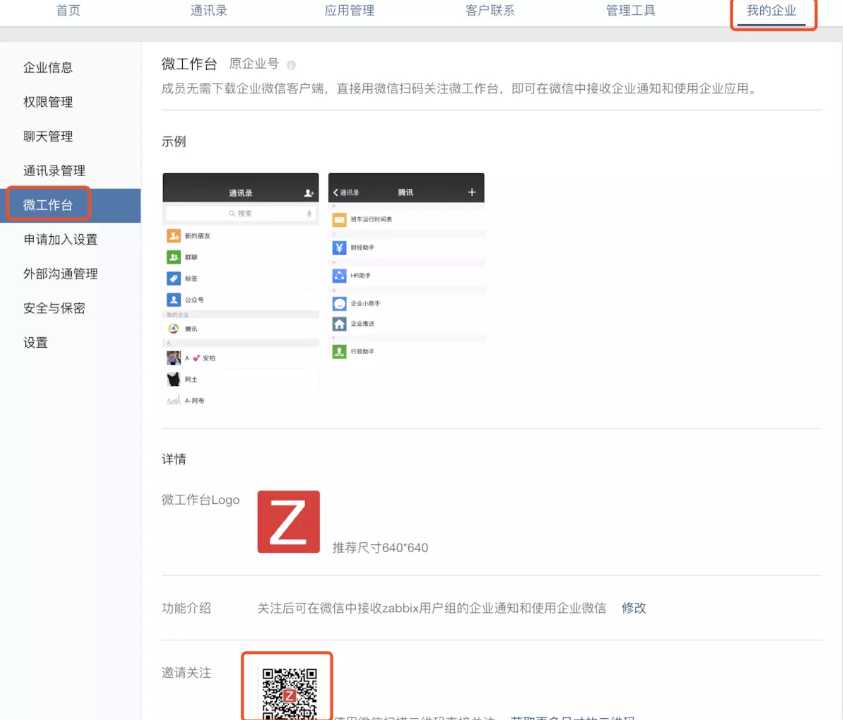This screenshot has height=720, width=843.
Task: Switch to the 通讯录 tab
Action: tap(209, 10)
